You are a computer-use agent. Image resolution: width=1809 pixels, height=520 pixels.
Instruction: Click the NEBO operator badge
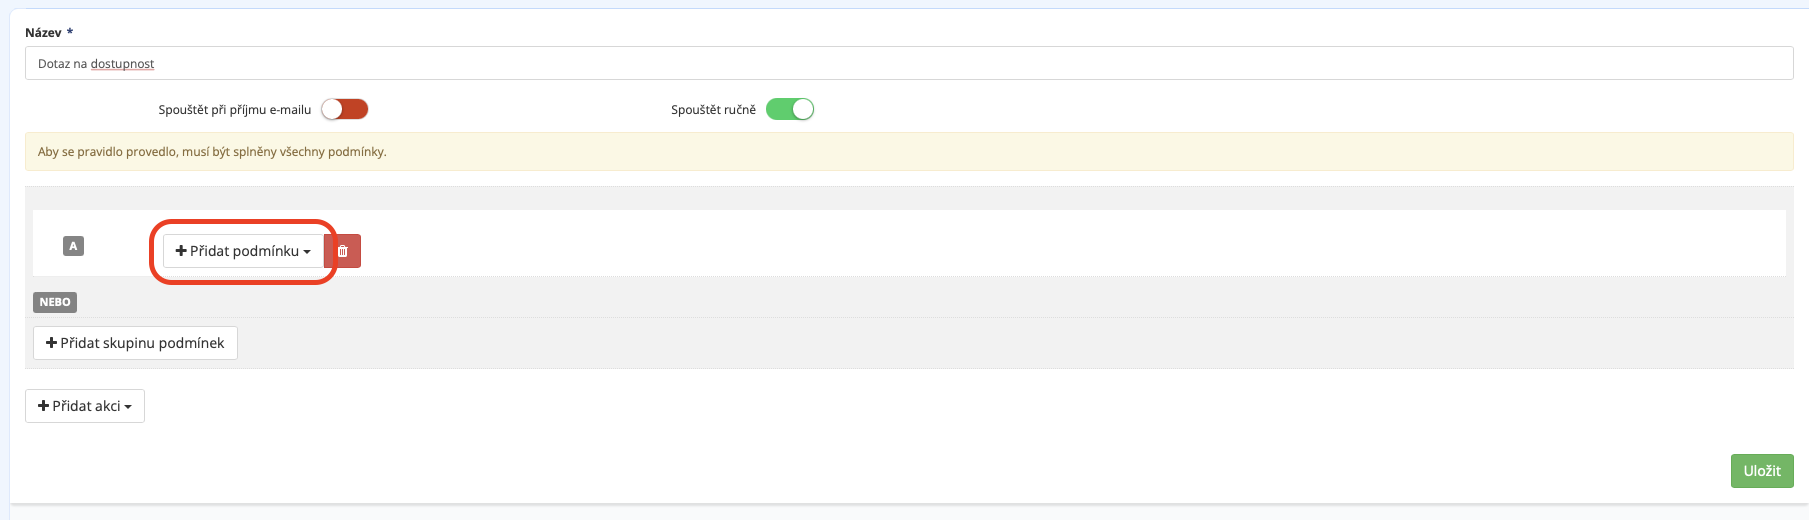point(55,302)
